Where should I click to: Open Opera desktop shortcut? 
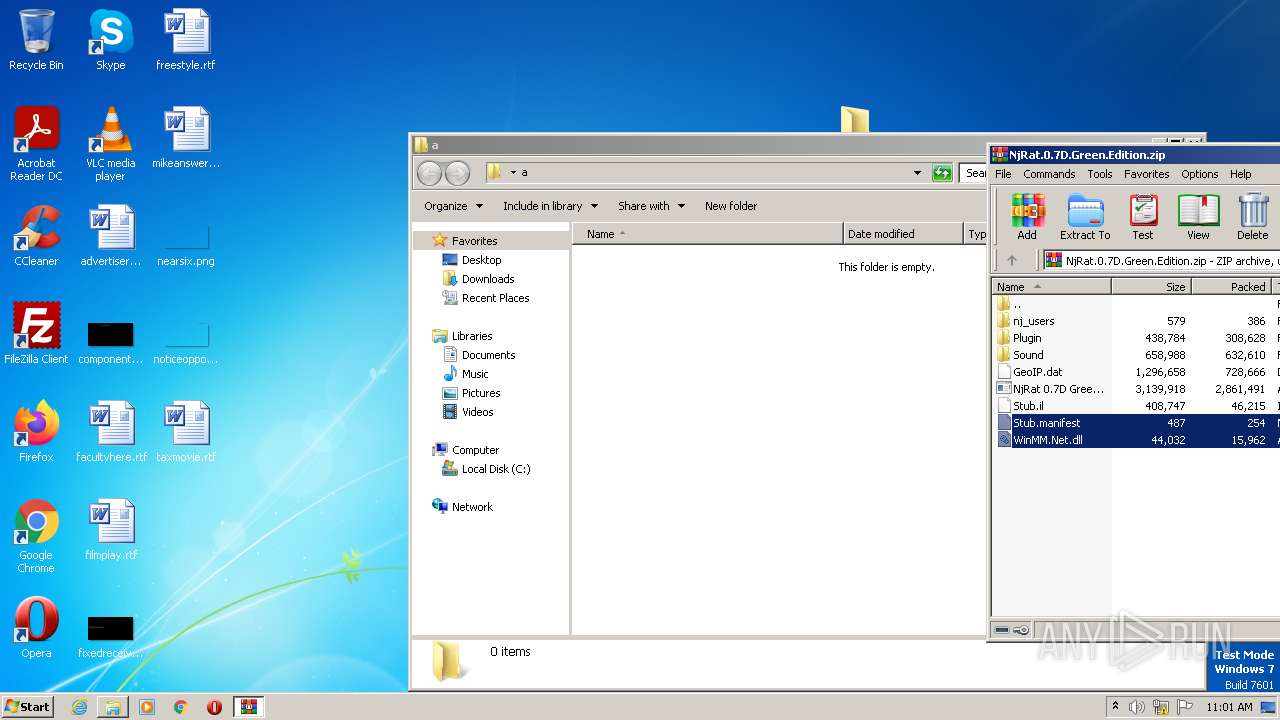36,628
